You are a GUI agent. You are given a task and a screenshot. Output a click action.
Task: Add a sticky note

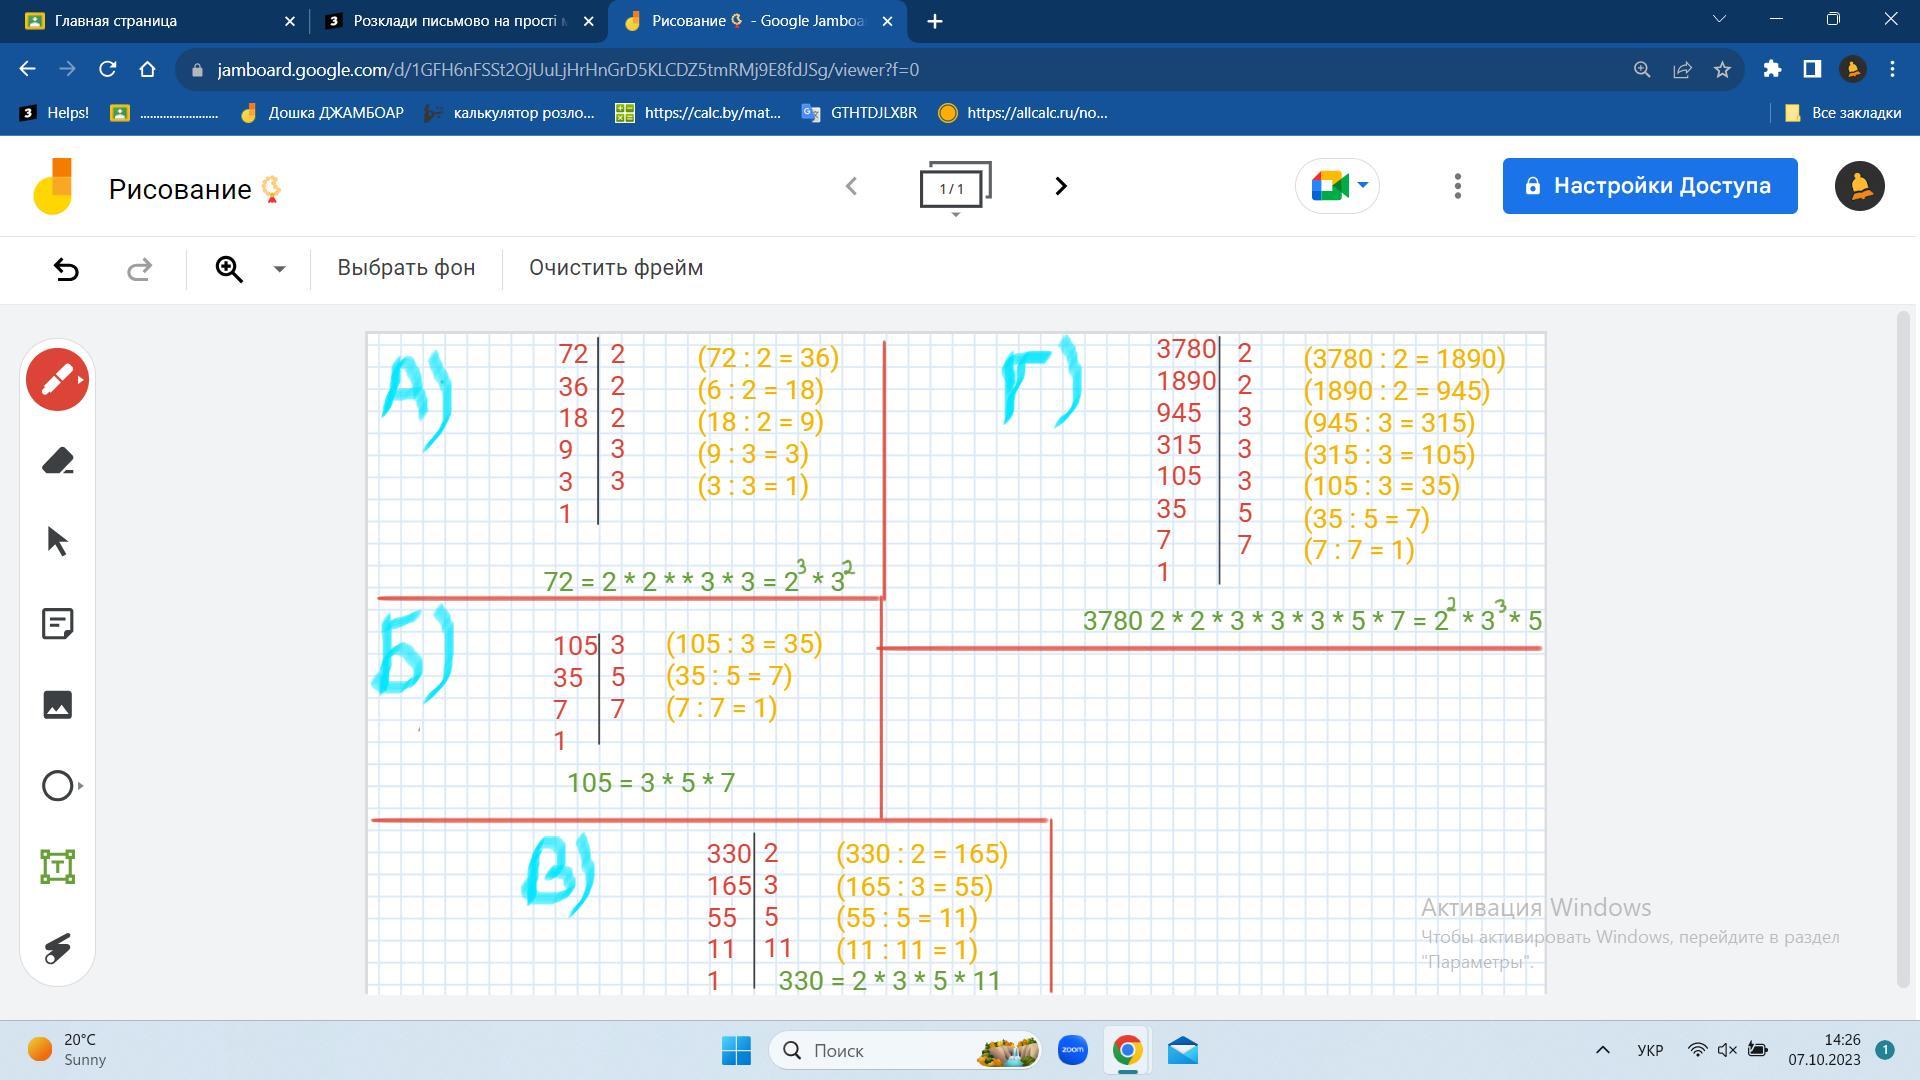(x=57, y=624)
